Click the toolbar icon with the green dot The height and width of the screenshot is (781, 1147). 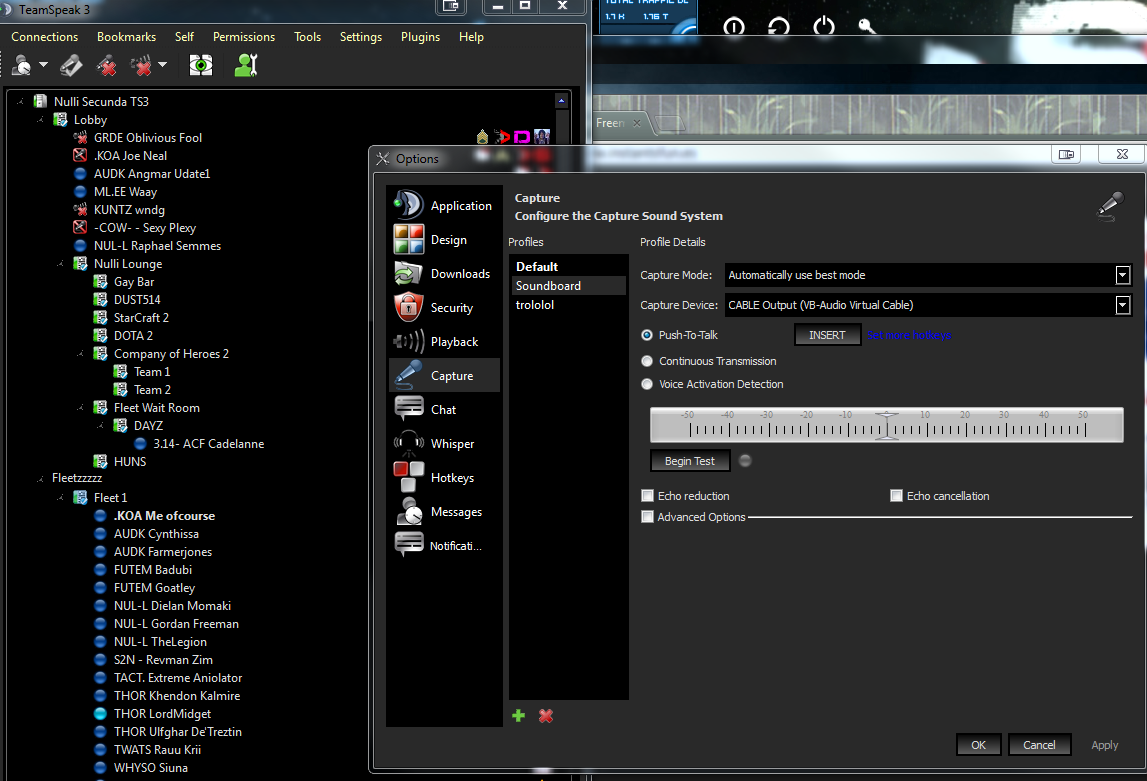pyautogui.click(x=200, y=66)
